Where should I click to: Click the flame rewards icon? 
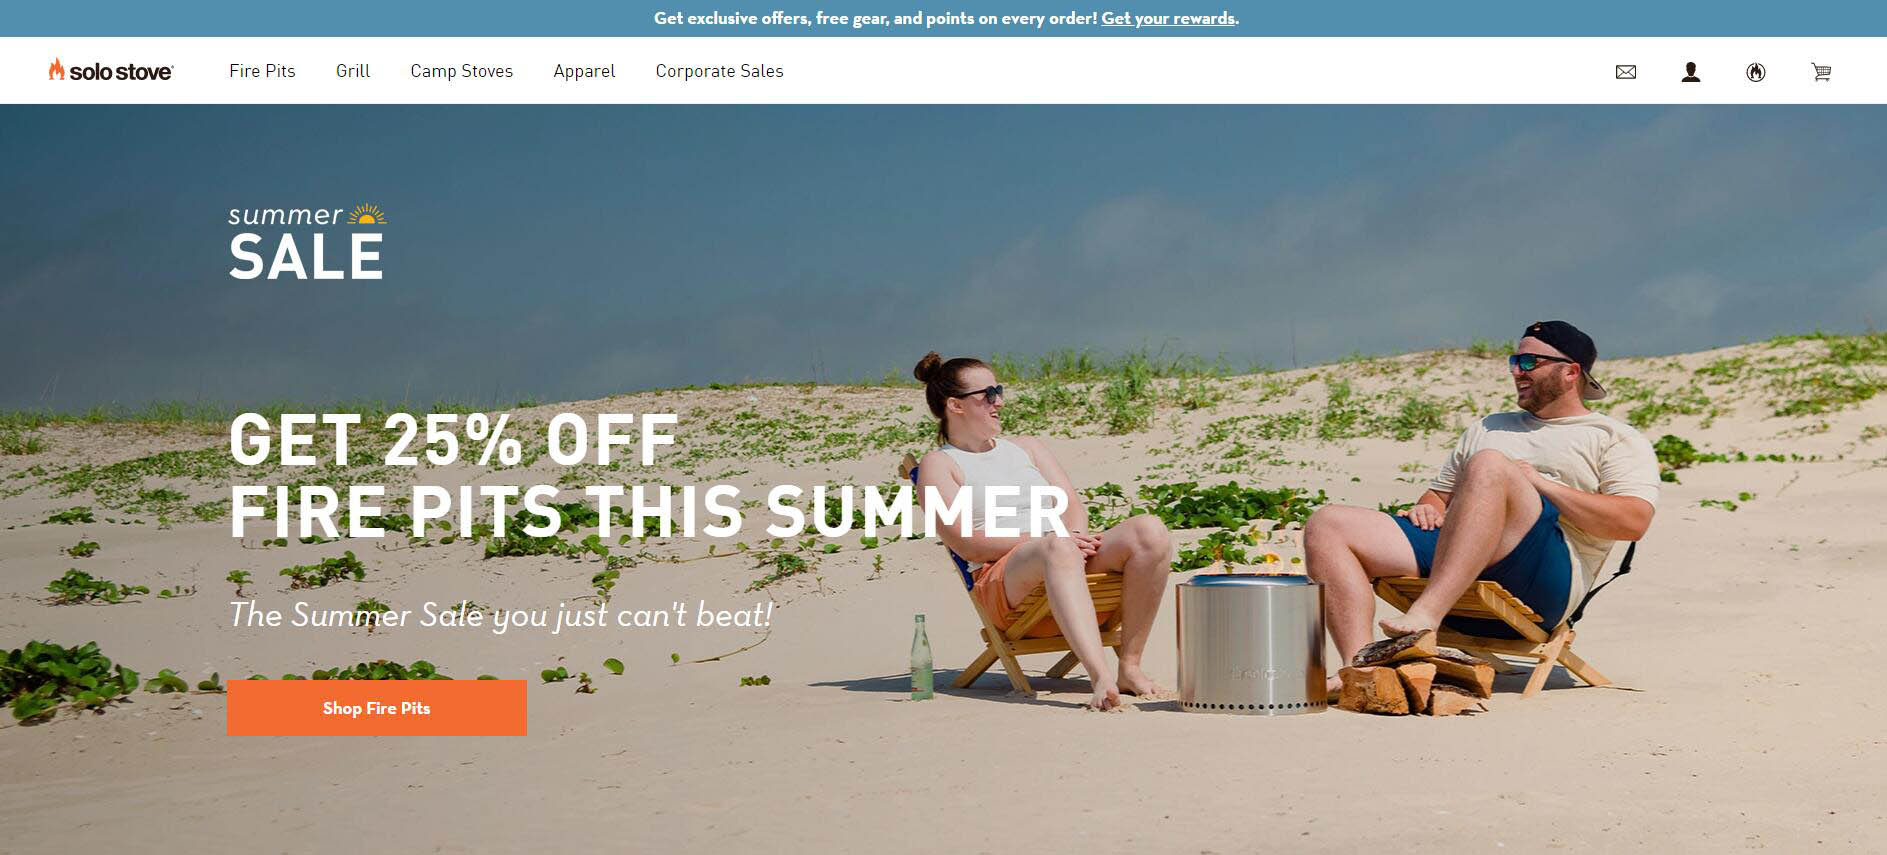(1756, 72)
